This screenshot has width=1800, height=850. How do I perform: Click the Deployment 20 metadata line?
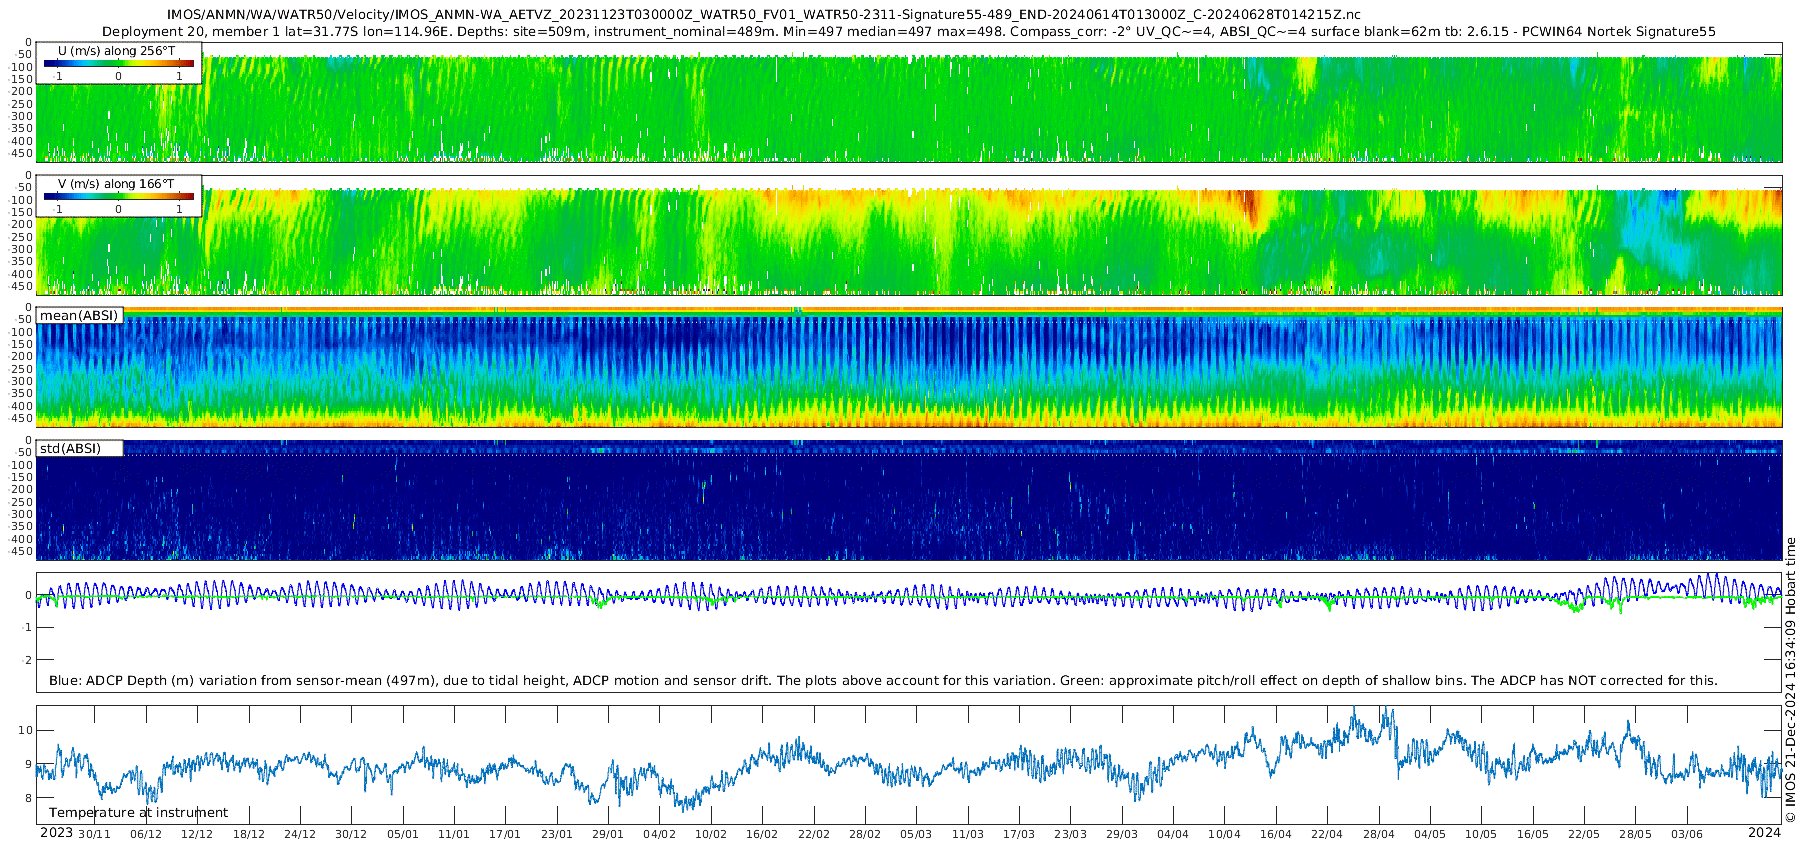(x=908, y=32)
